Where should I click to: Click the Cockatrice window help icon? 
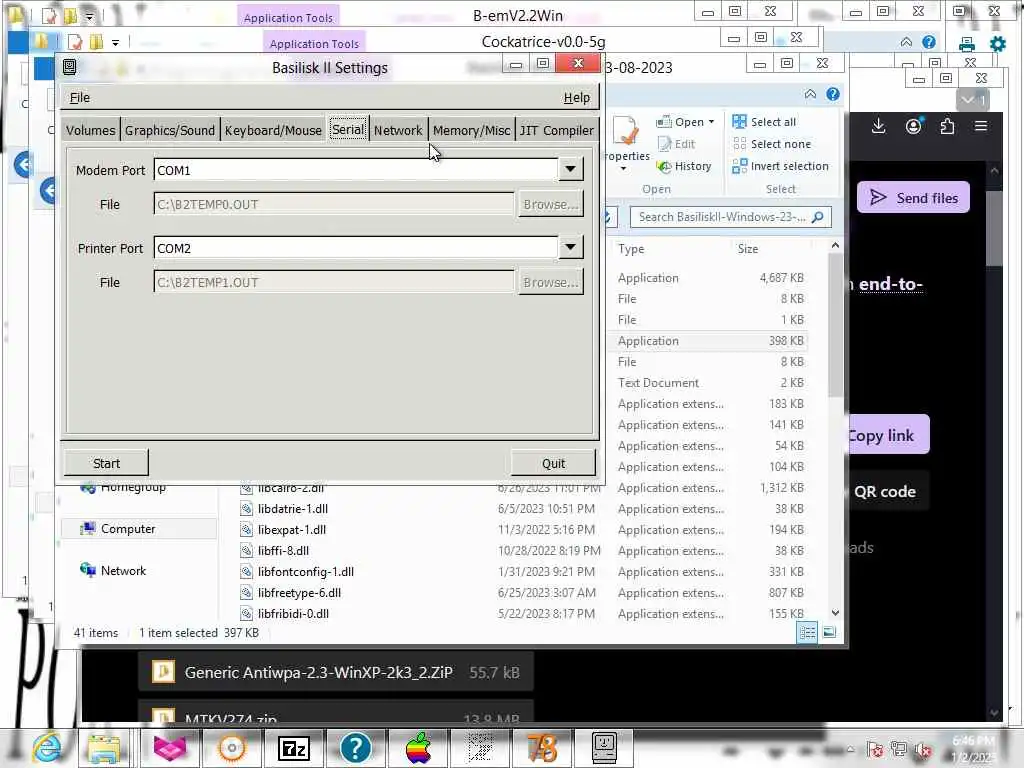928,42
